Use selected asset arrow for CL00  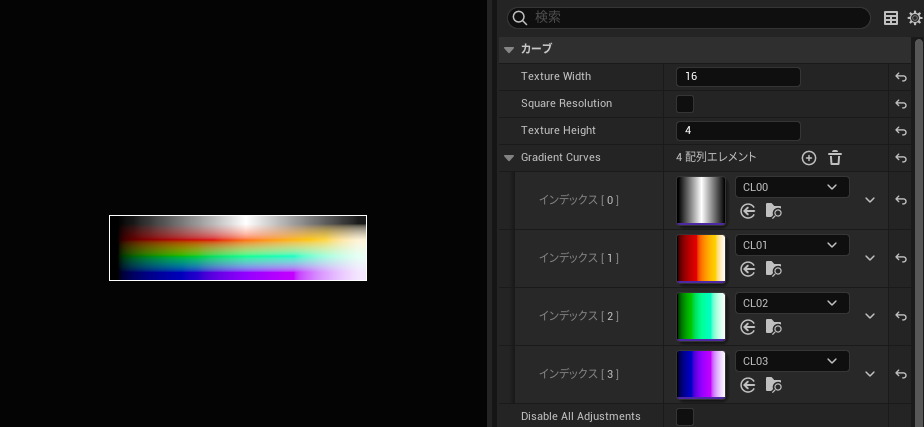(x=747, y=211)
